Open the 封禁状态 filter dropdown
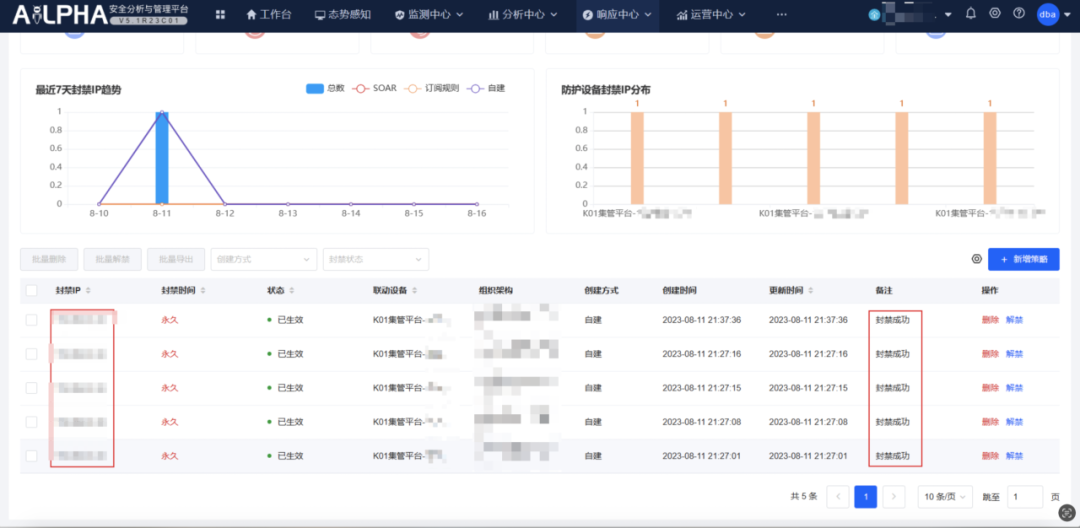This screenshot has width=1080, height=528. click(x=375, y=259)
